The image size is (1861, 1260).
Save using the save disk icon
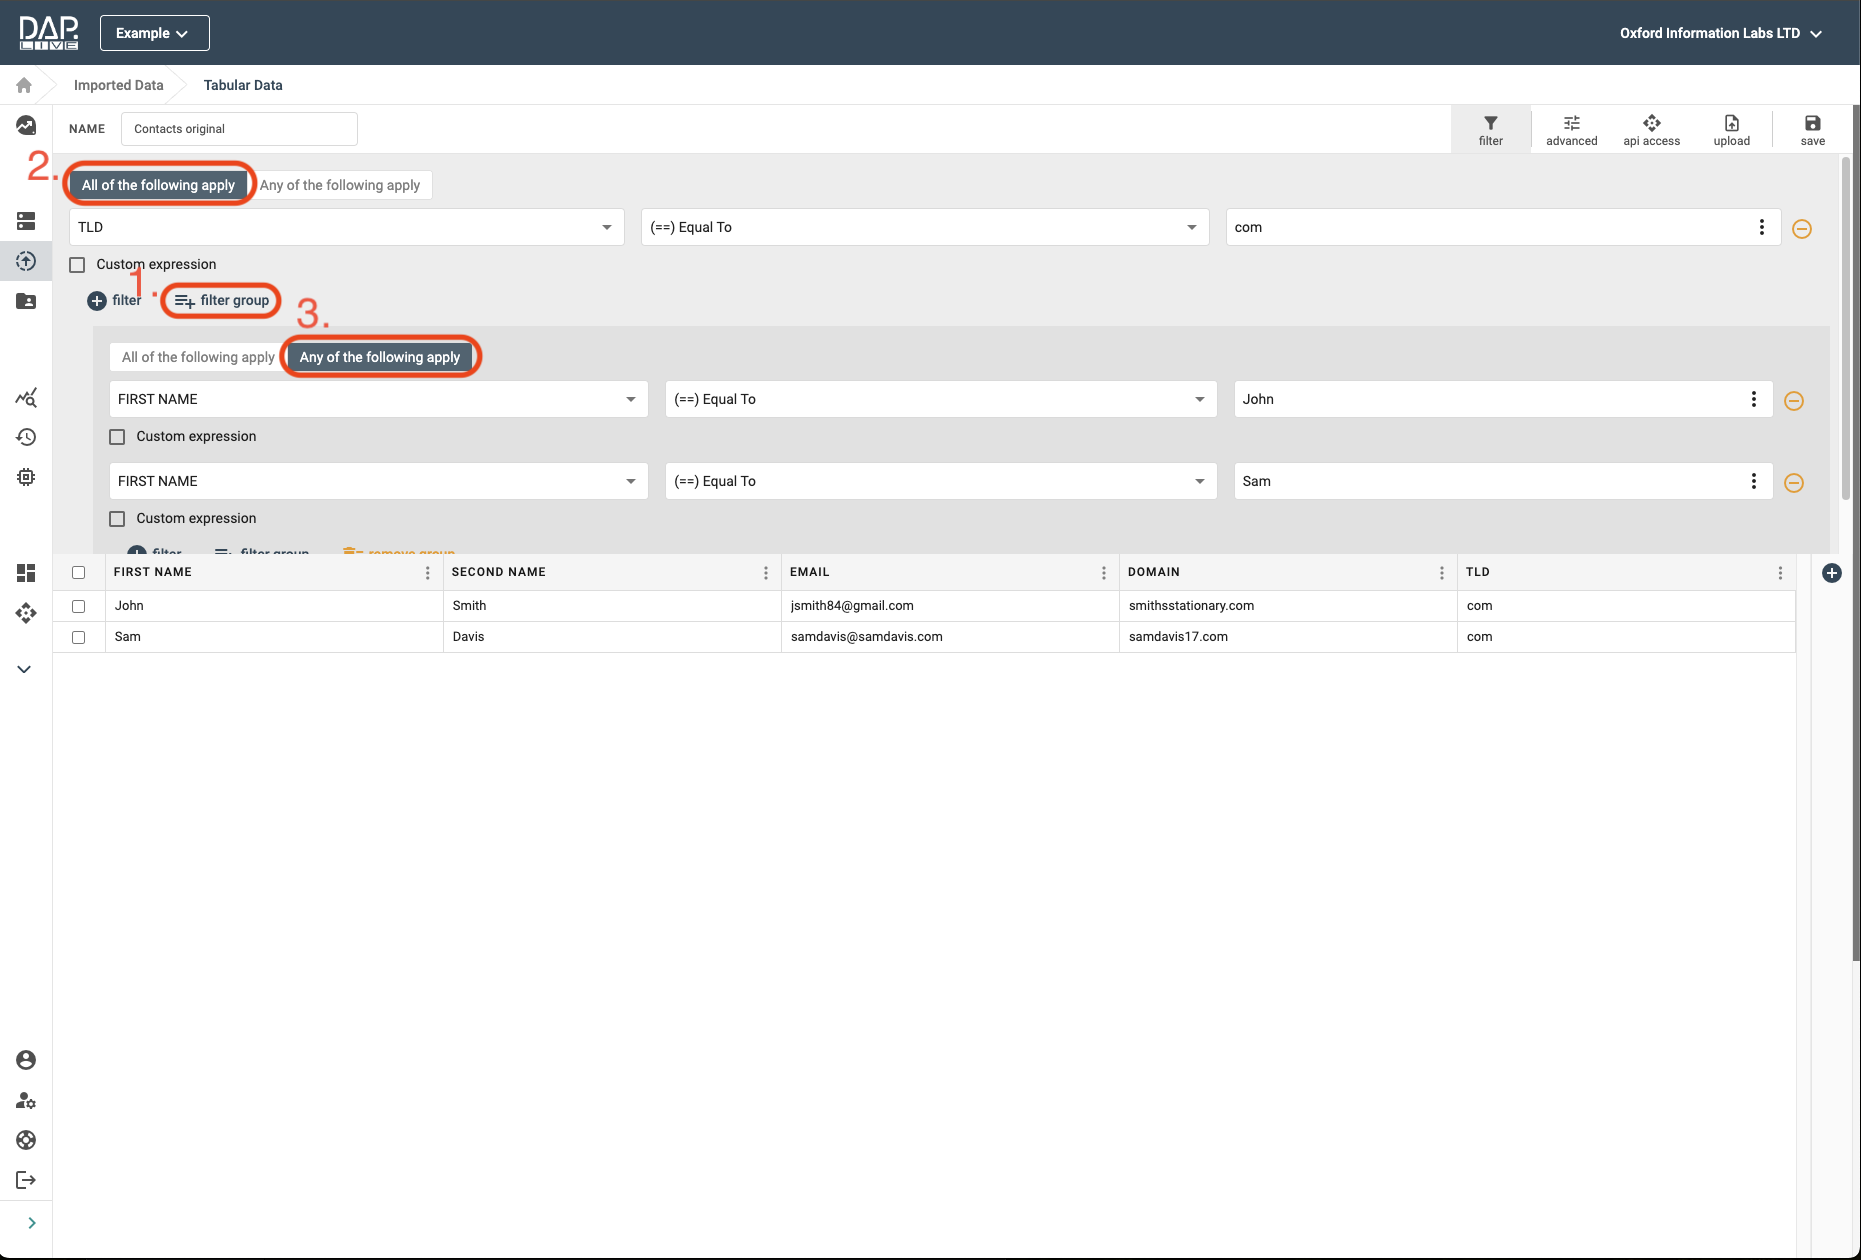tap(1812, 124)
